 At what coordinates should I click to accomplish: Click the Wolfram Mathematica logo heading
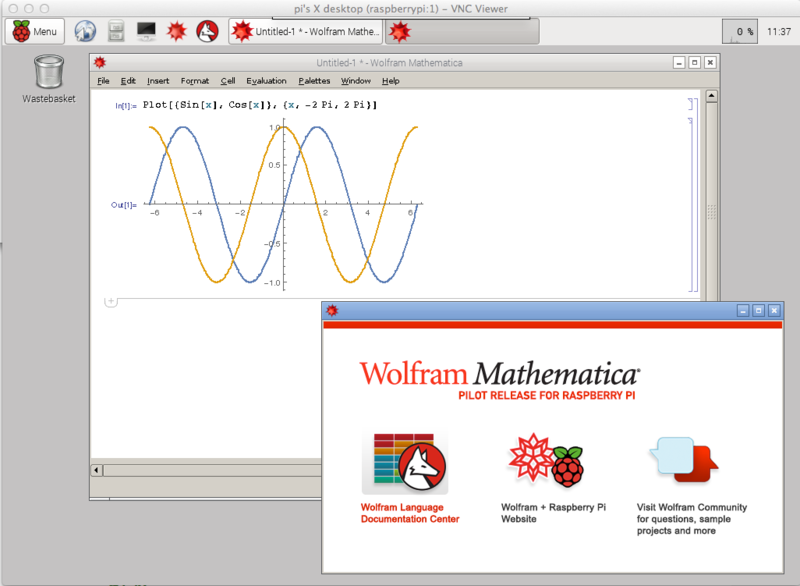(x=499, y=373)
